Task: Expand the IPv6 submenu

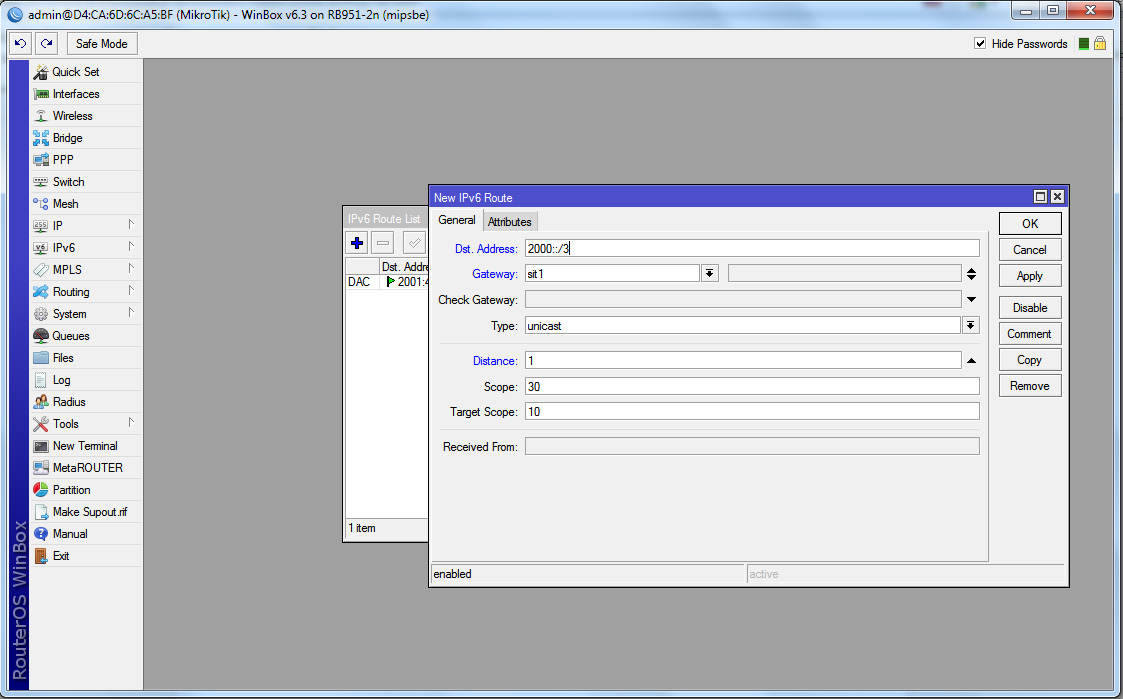Action: 64,248
